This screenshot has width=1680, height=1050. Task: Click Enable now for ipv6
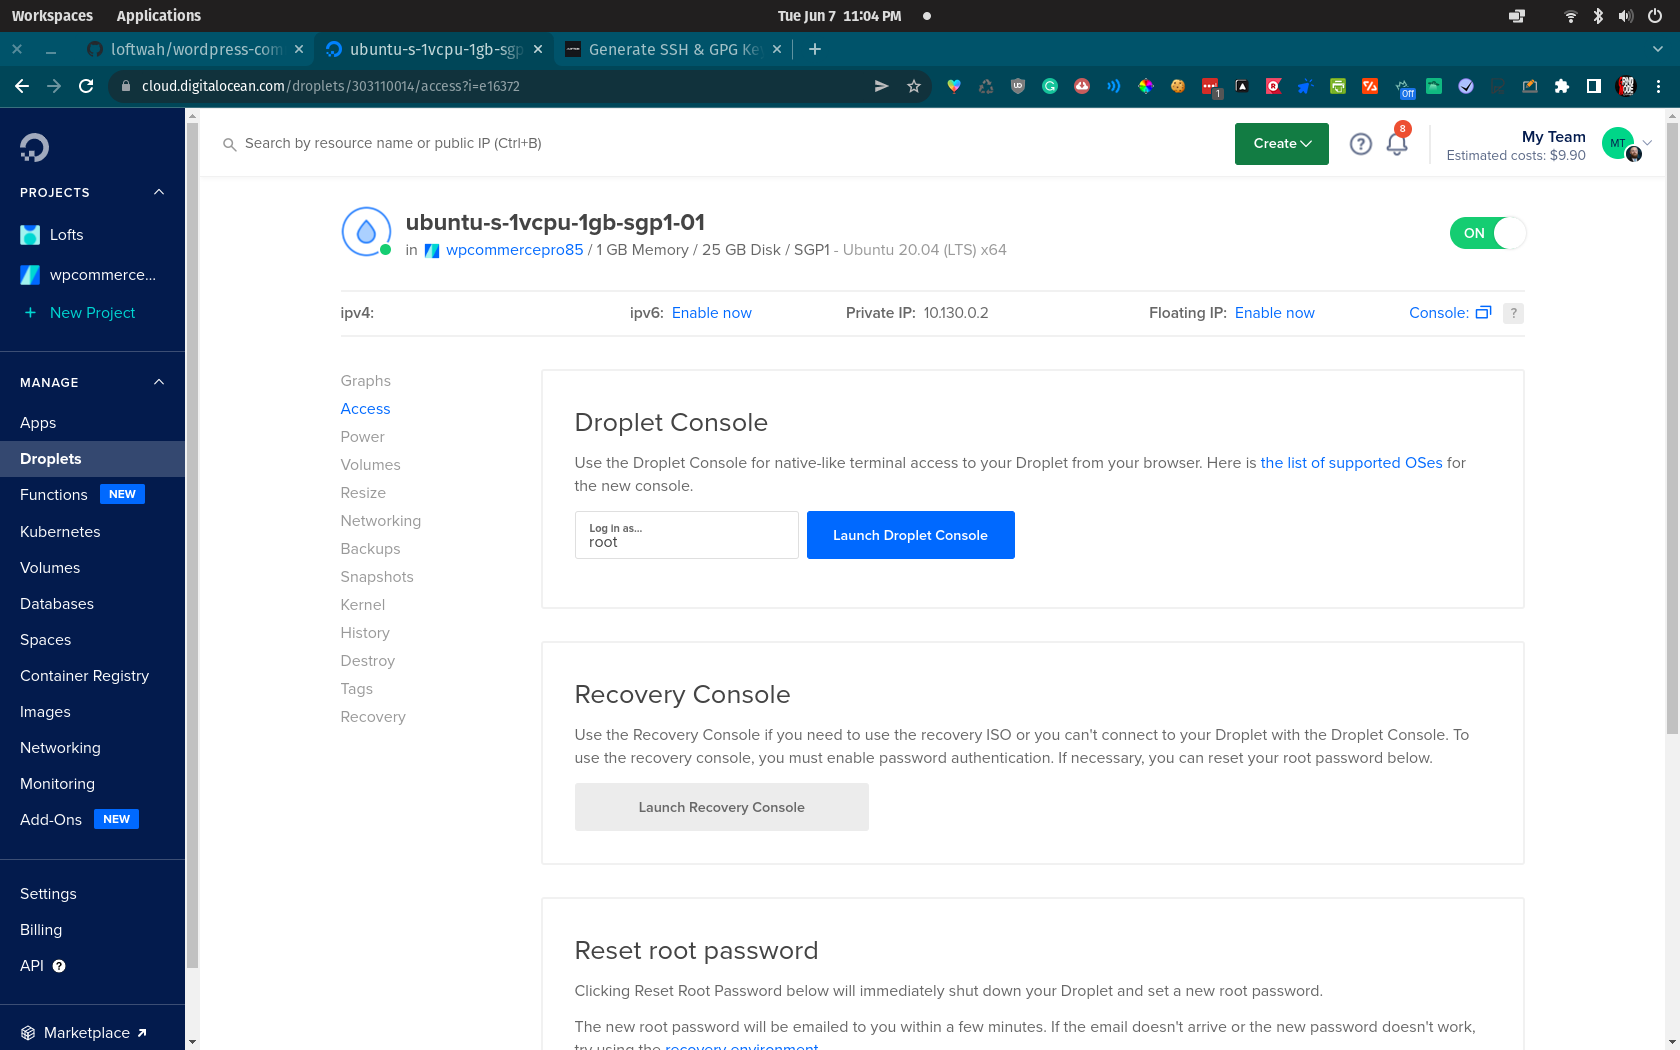click(712, 313)
